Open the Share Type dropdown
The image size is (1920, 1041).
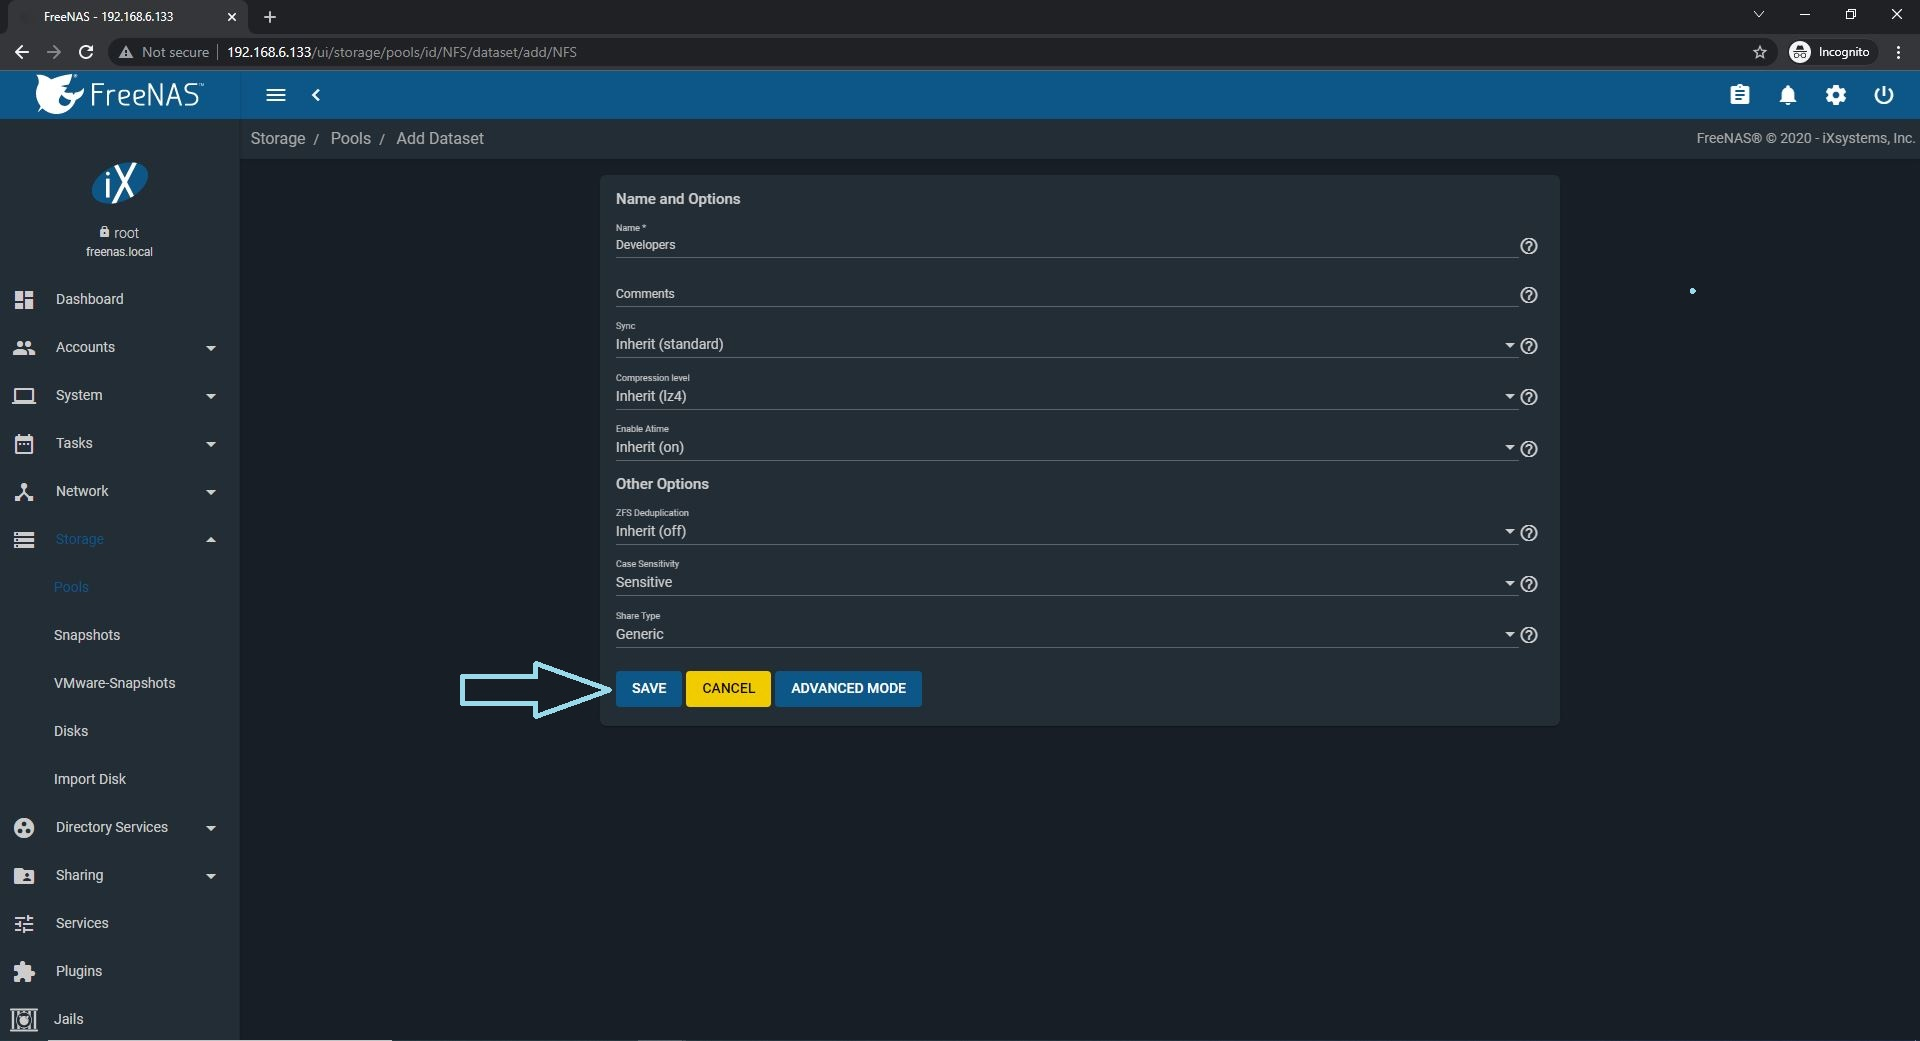(1066, 634)
